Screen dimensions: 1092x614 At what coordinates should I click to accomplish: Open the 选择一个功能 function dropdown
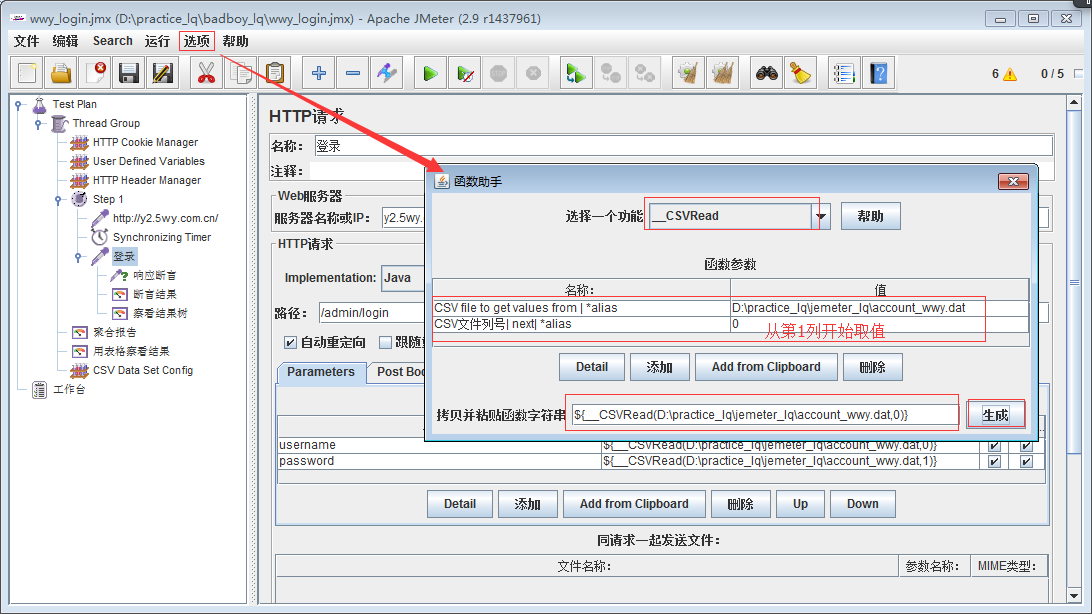[821, 217]
